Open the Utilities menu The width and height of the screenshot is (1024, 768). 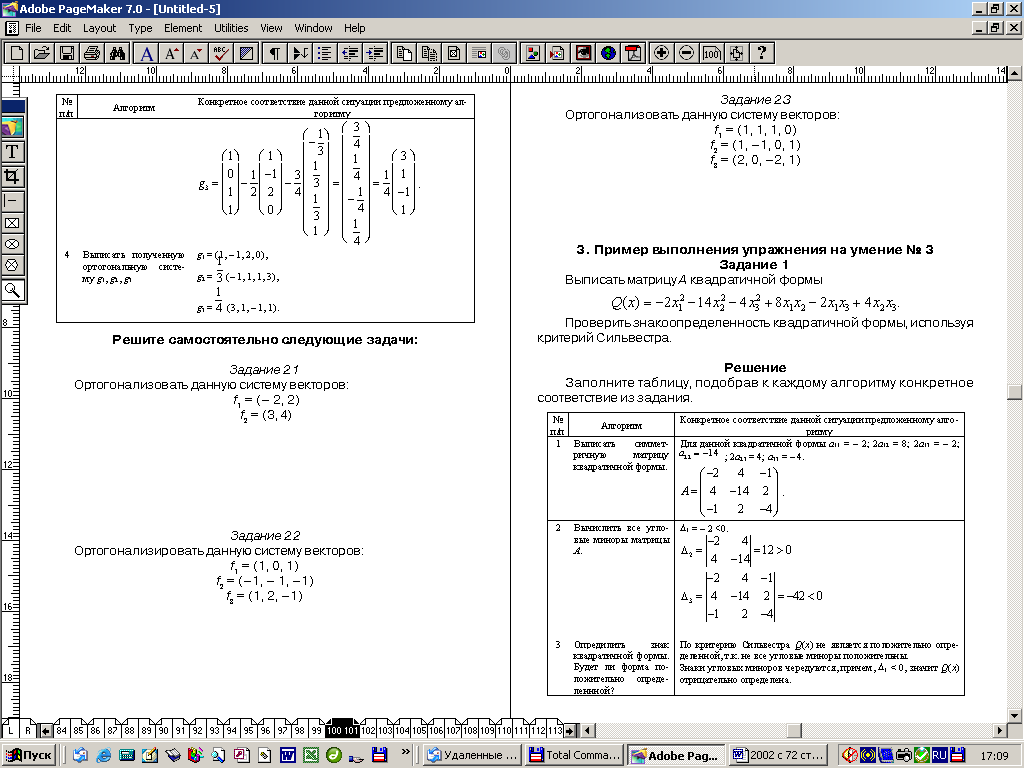tap(231, 28)
